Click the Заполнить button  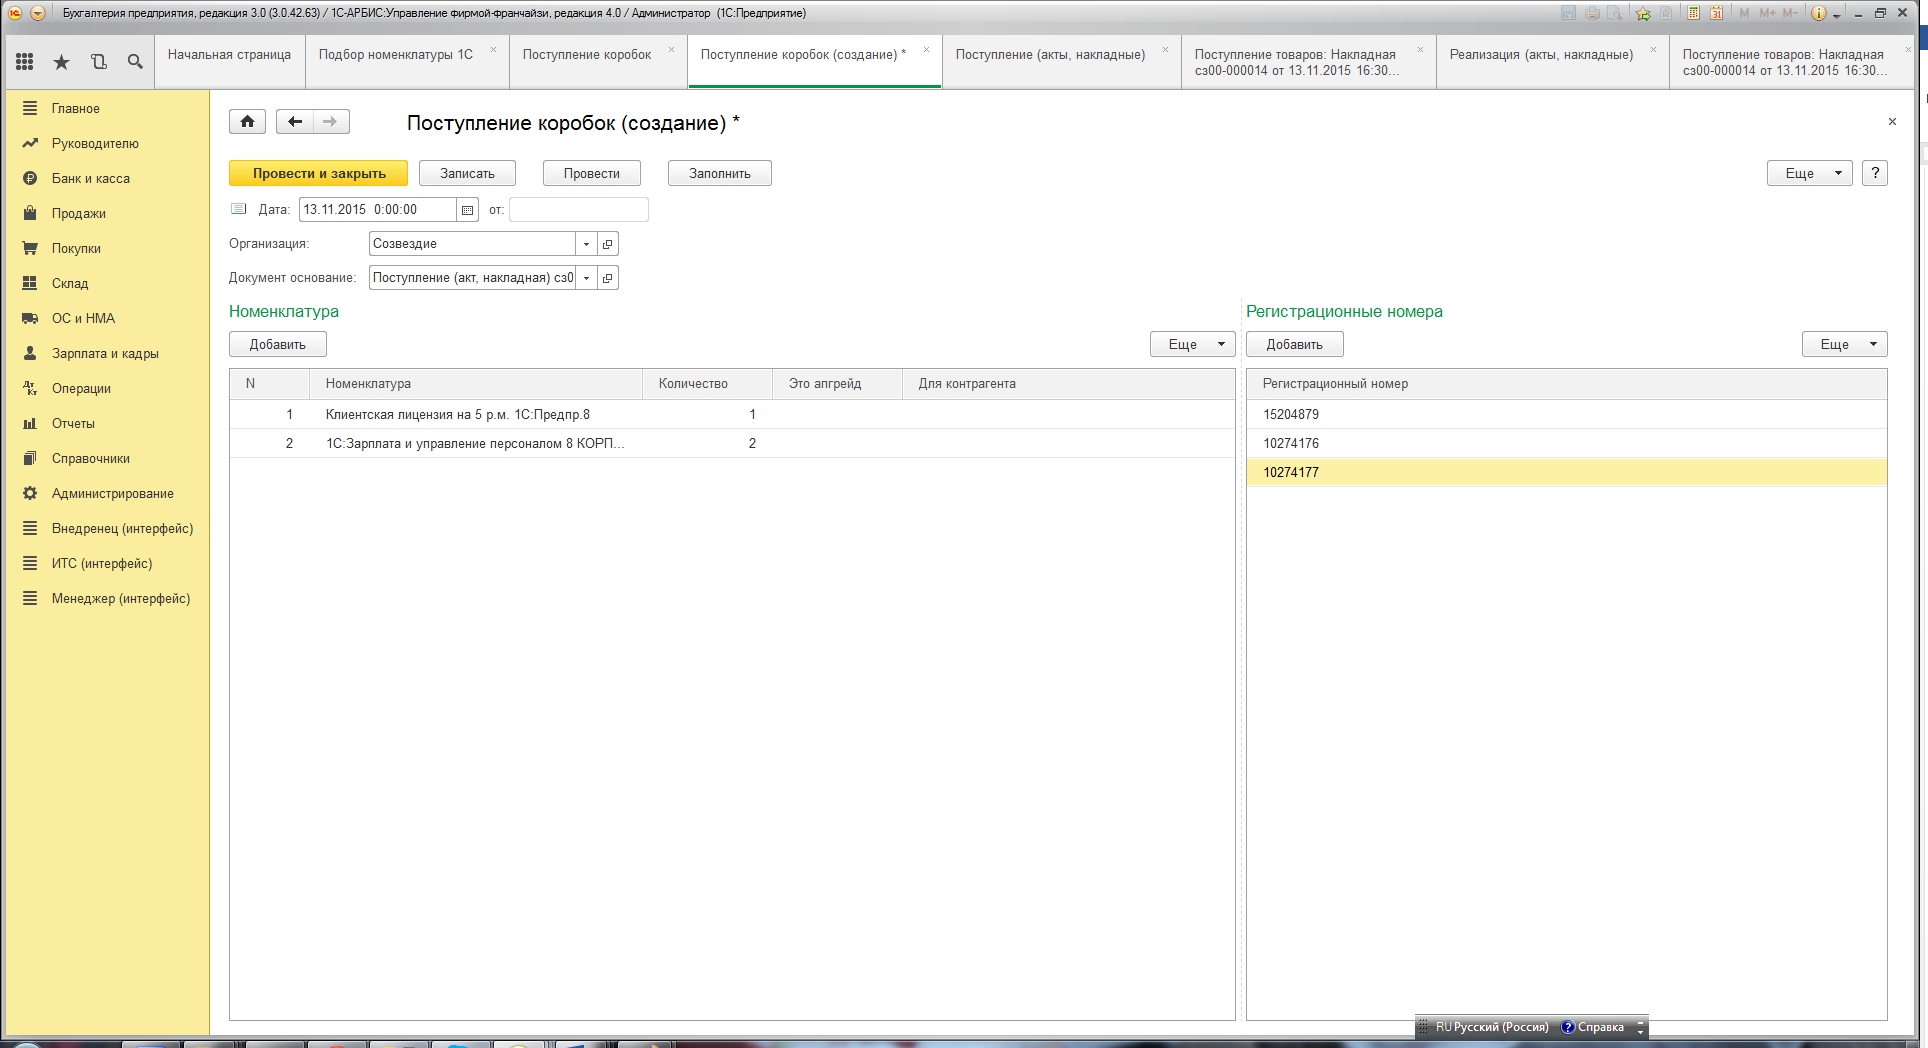pos(719,173)
